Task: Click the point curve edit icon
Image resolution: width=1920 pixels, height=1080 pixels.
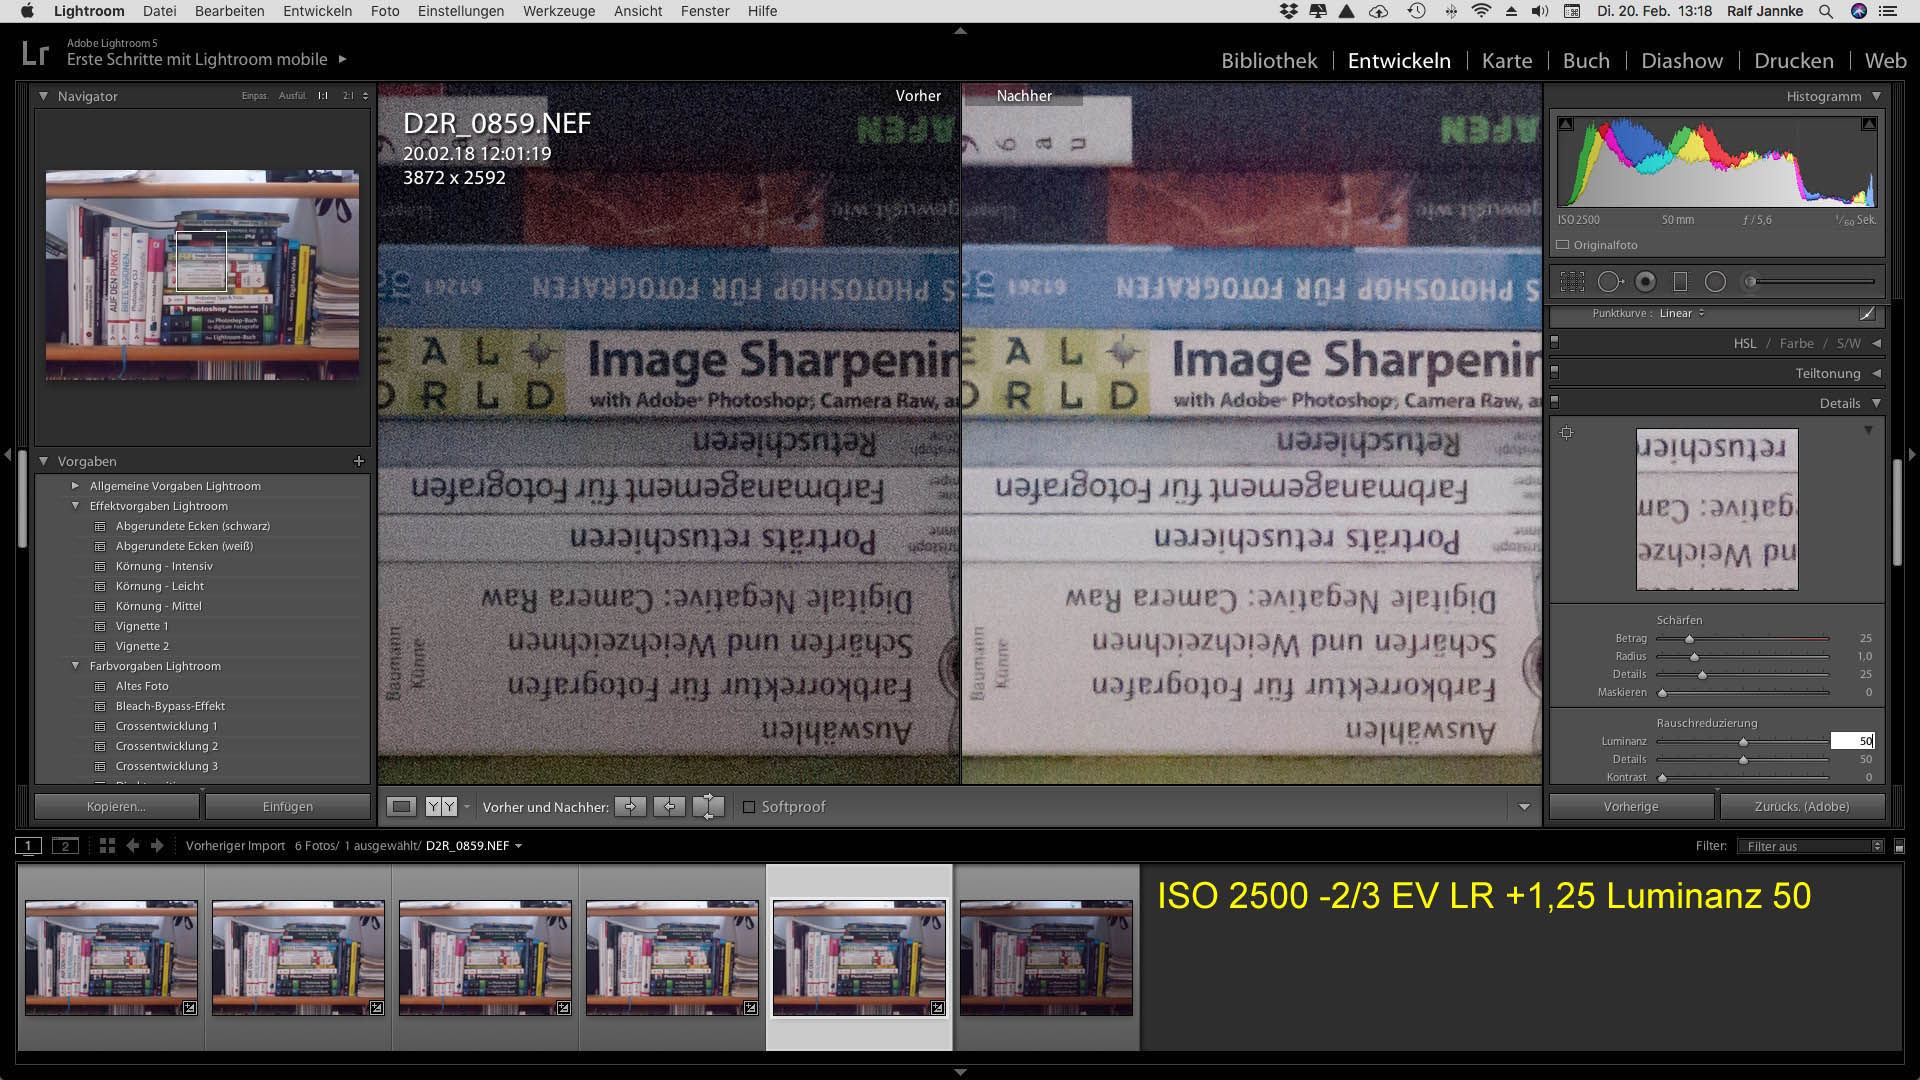Action: click(1867, 314)
